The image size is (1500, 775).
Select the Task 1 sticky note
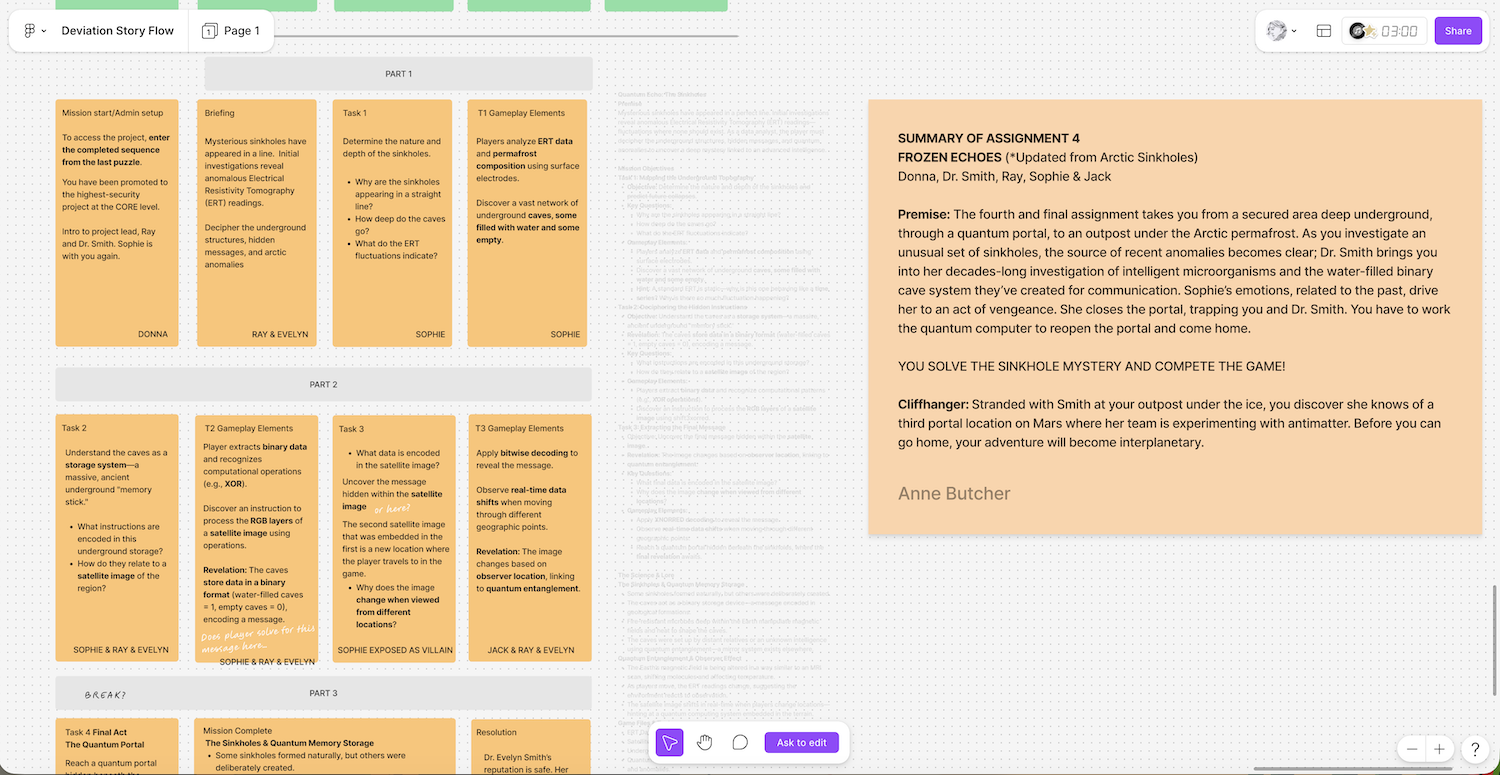[393, 223]
